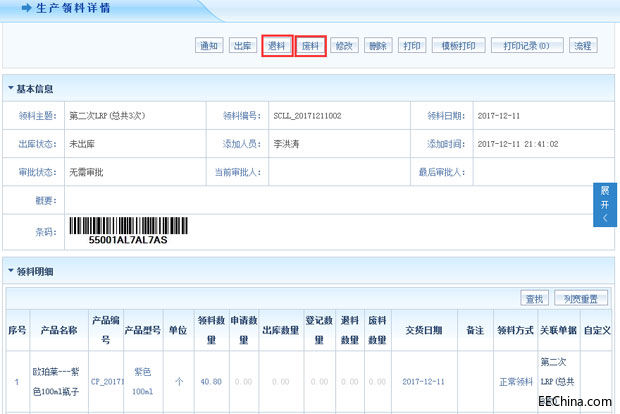Click the 序号 column header
The height and width of the screenshot is (414, 620).
coord(17,330)
